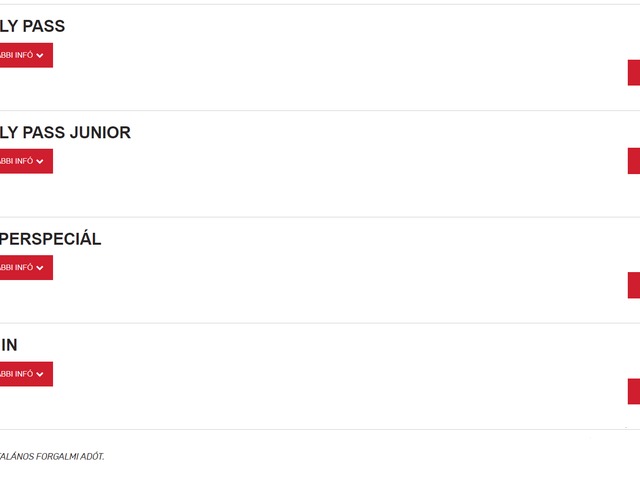
Task: Click divider line between LY PASS JUNIOR and PERSPECIÁL
Action: tap(320, 217)
